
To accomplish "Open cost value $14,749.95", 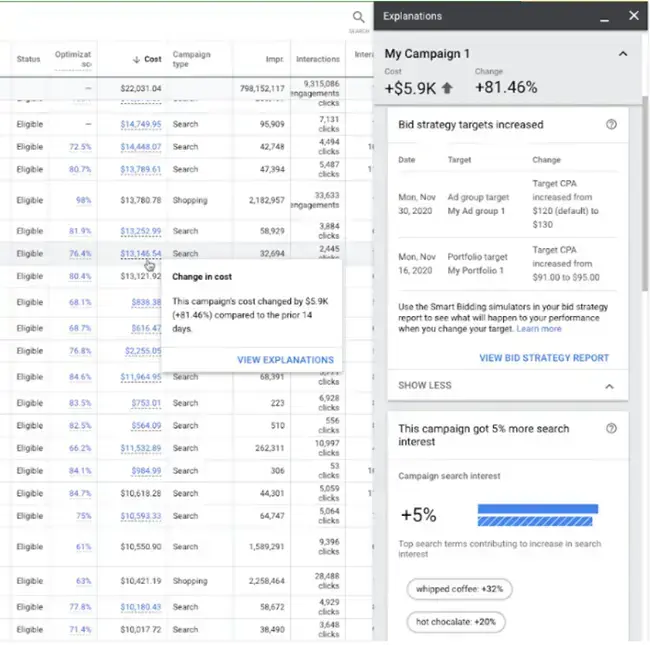I will 141,124.
